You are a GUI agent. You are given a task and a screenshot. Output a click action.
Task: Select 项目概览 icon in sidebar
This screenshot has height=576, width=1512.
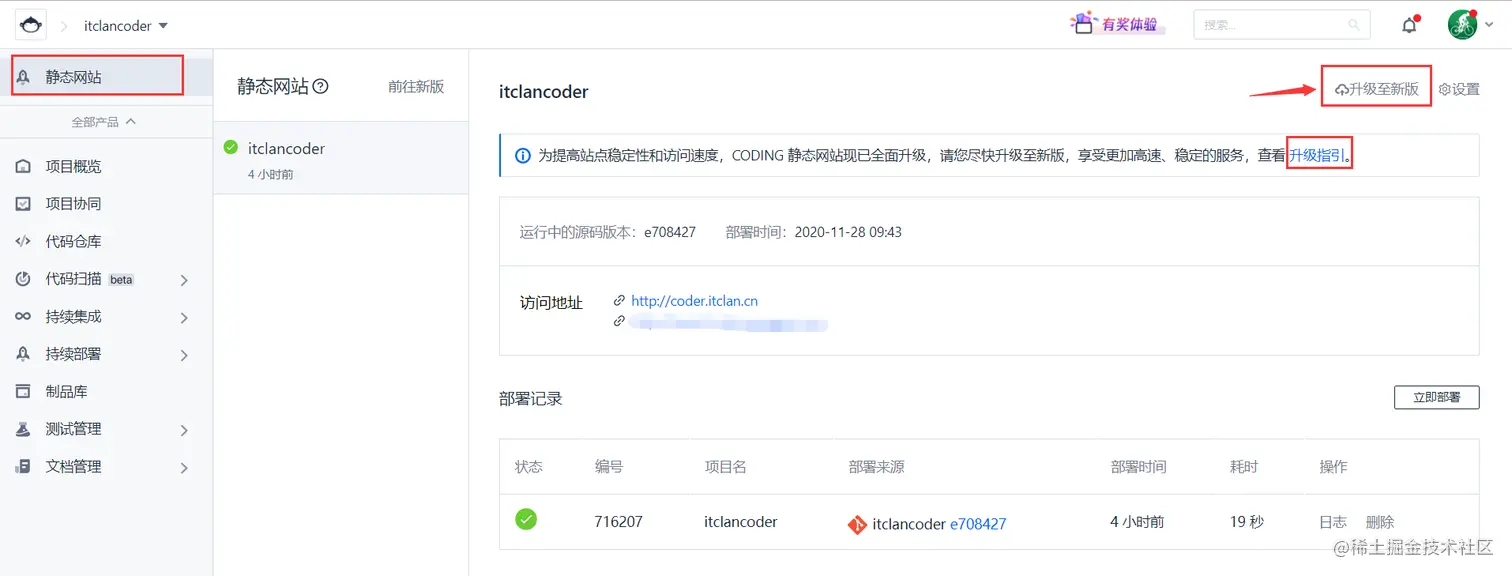coord(22,166)
